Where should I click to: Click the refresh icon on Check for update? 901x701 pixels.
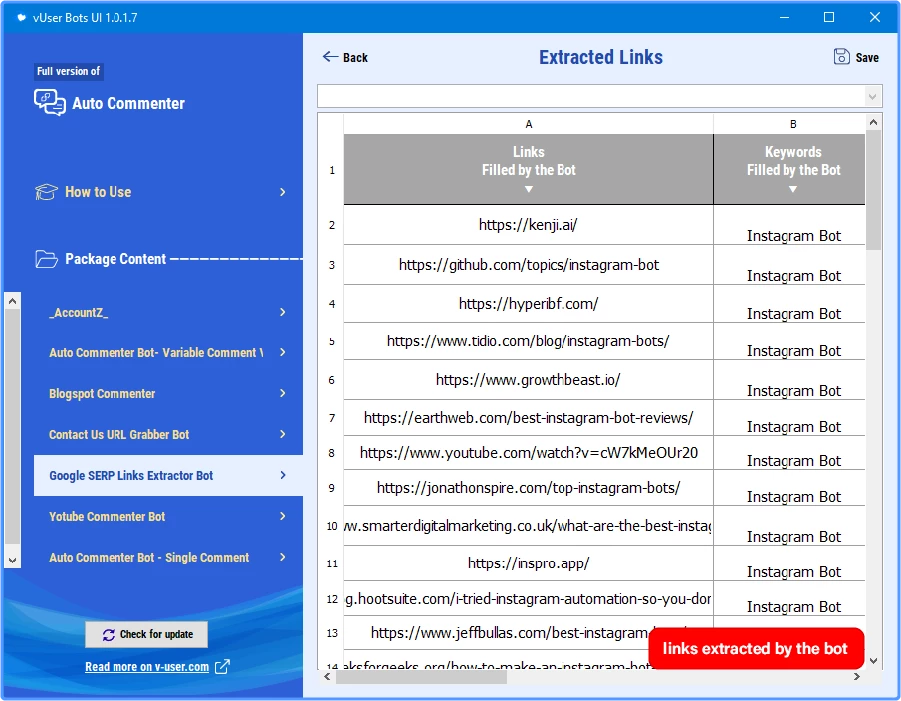pyautogui.click(x=109, y=634)
